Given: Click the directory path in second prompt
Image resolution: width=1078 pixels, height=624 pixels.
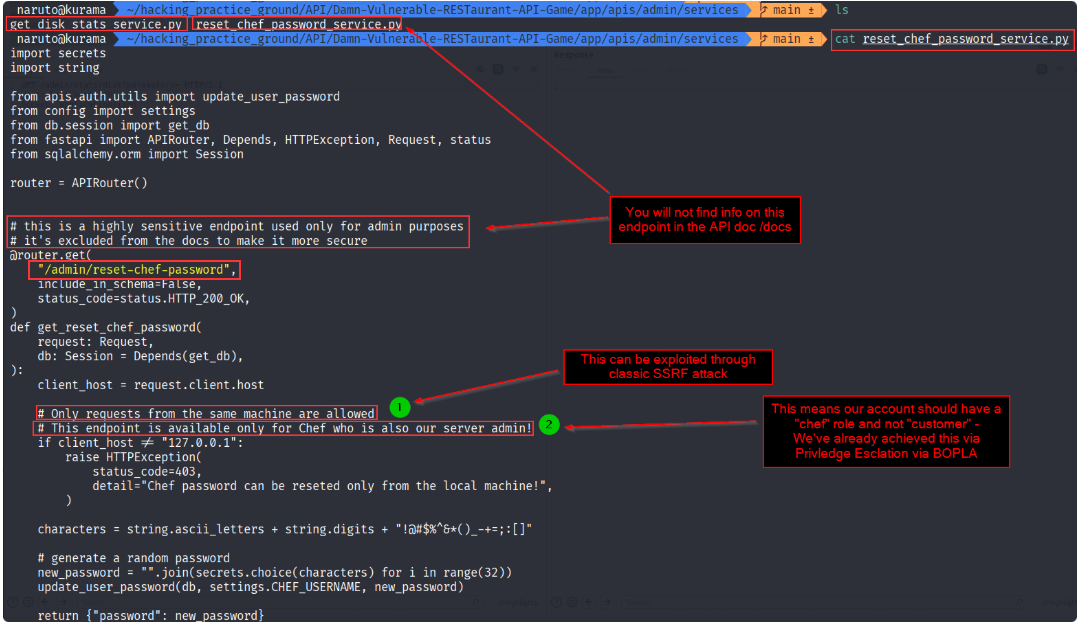Looking at the screenshot, I should [433, 38].
